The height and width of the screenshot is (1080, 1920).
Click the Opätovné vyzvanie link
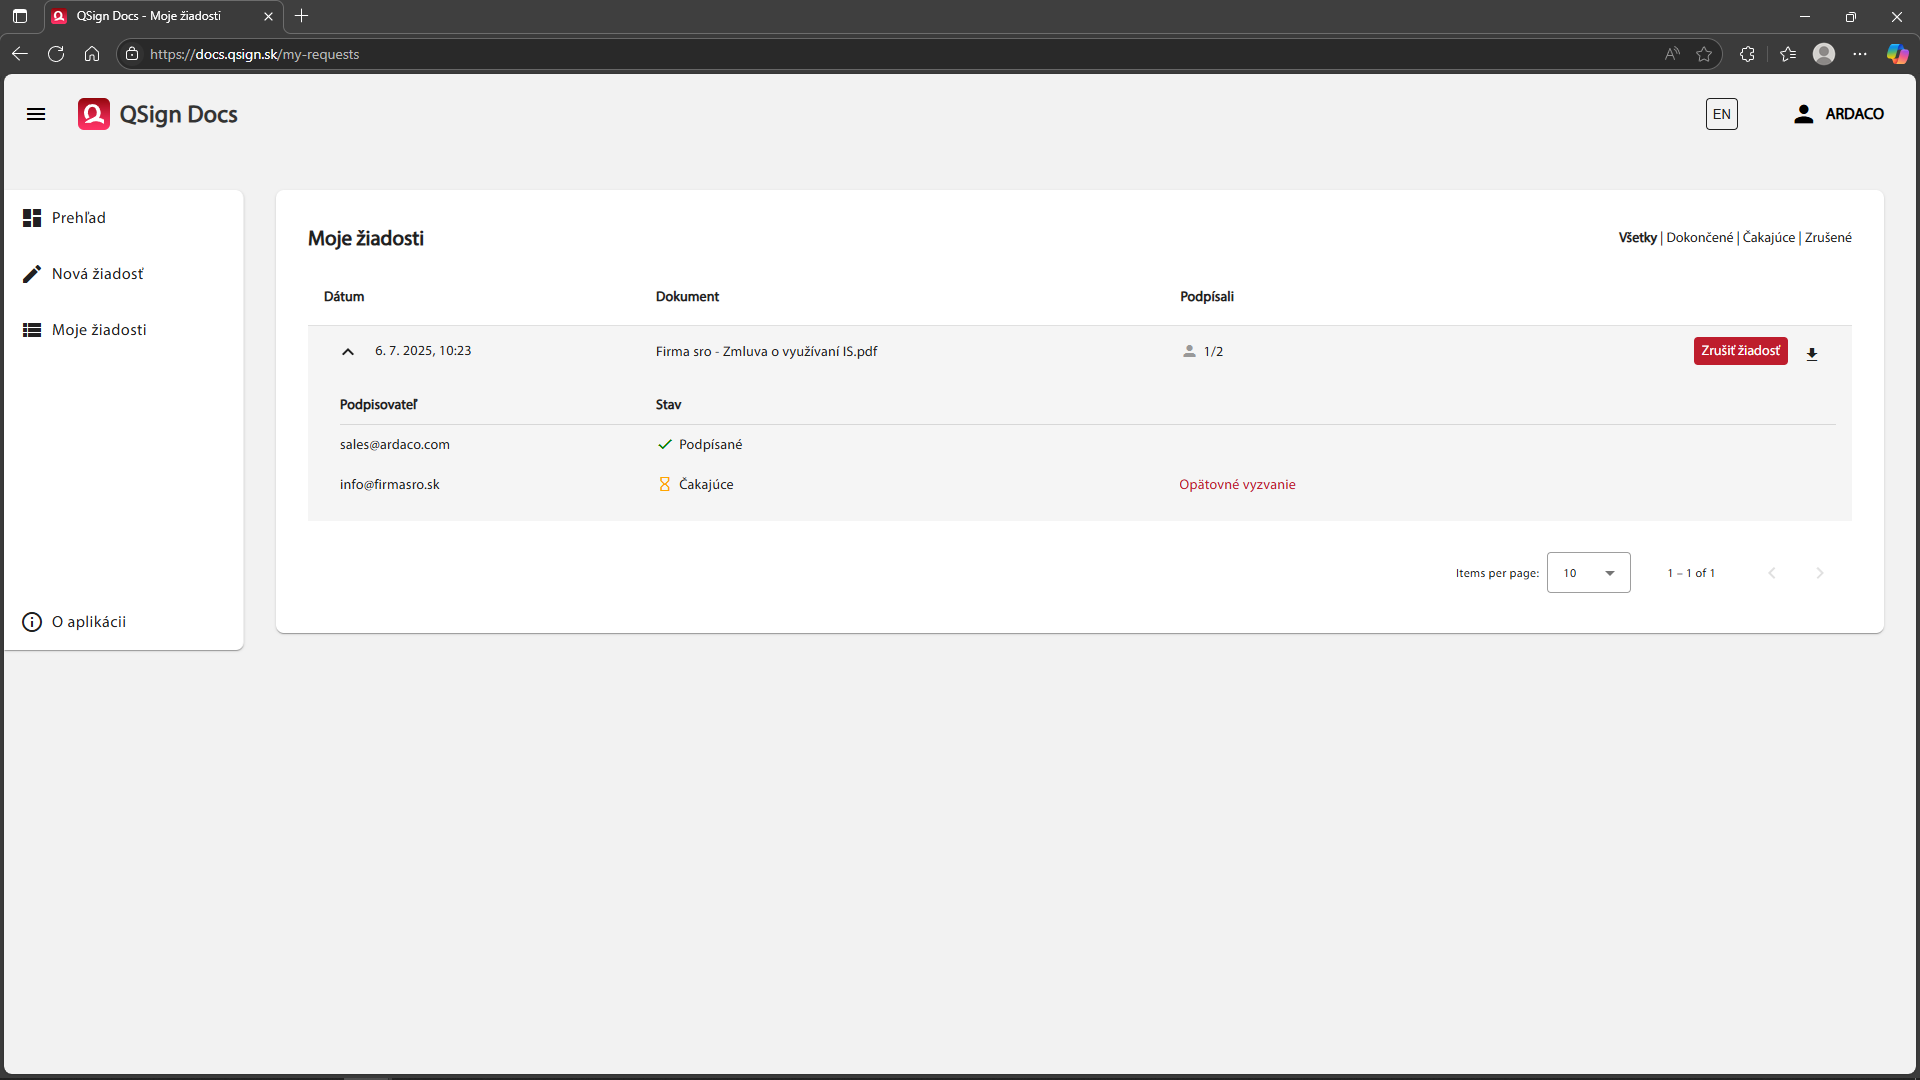tap(1237, 485)
